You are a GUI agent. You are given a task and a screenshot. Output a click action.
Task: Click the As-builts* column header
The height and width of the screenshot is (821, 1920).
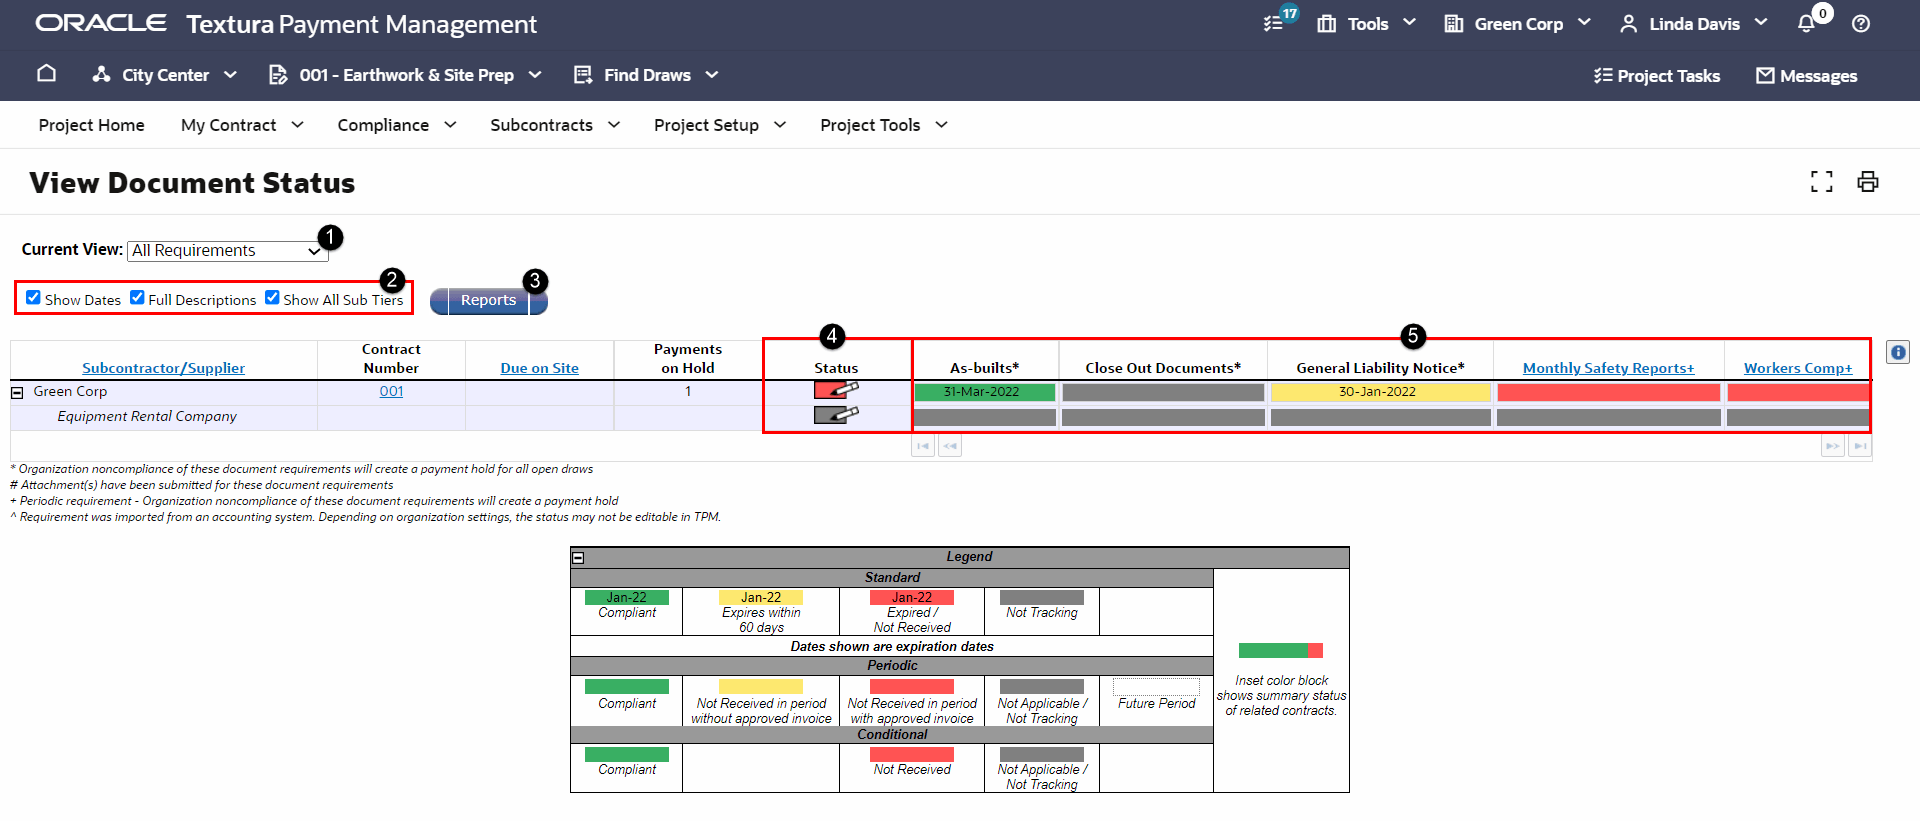pyautogui.click(x=984, y=368)
